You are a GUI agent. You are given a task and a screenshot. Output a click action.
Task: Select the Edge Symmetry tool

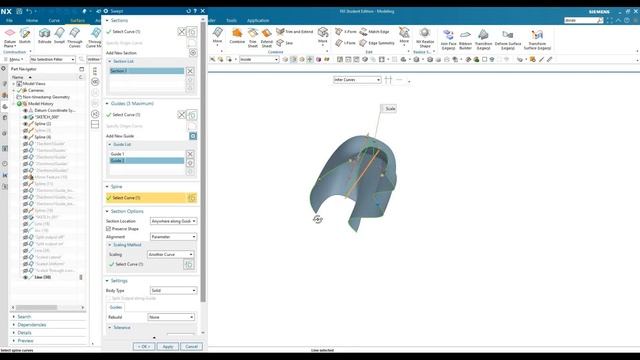click(x=377, y=42)
